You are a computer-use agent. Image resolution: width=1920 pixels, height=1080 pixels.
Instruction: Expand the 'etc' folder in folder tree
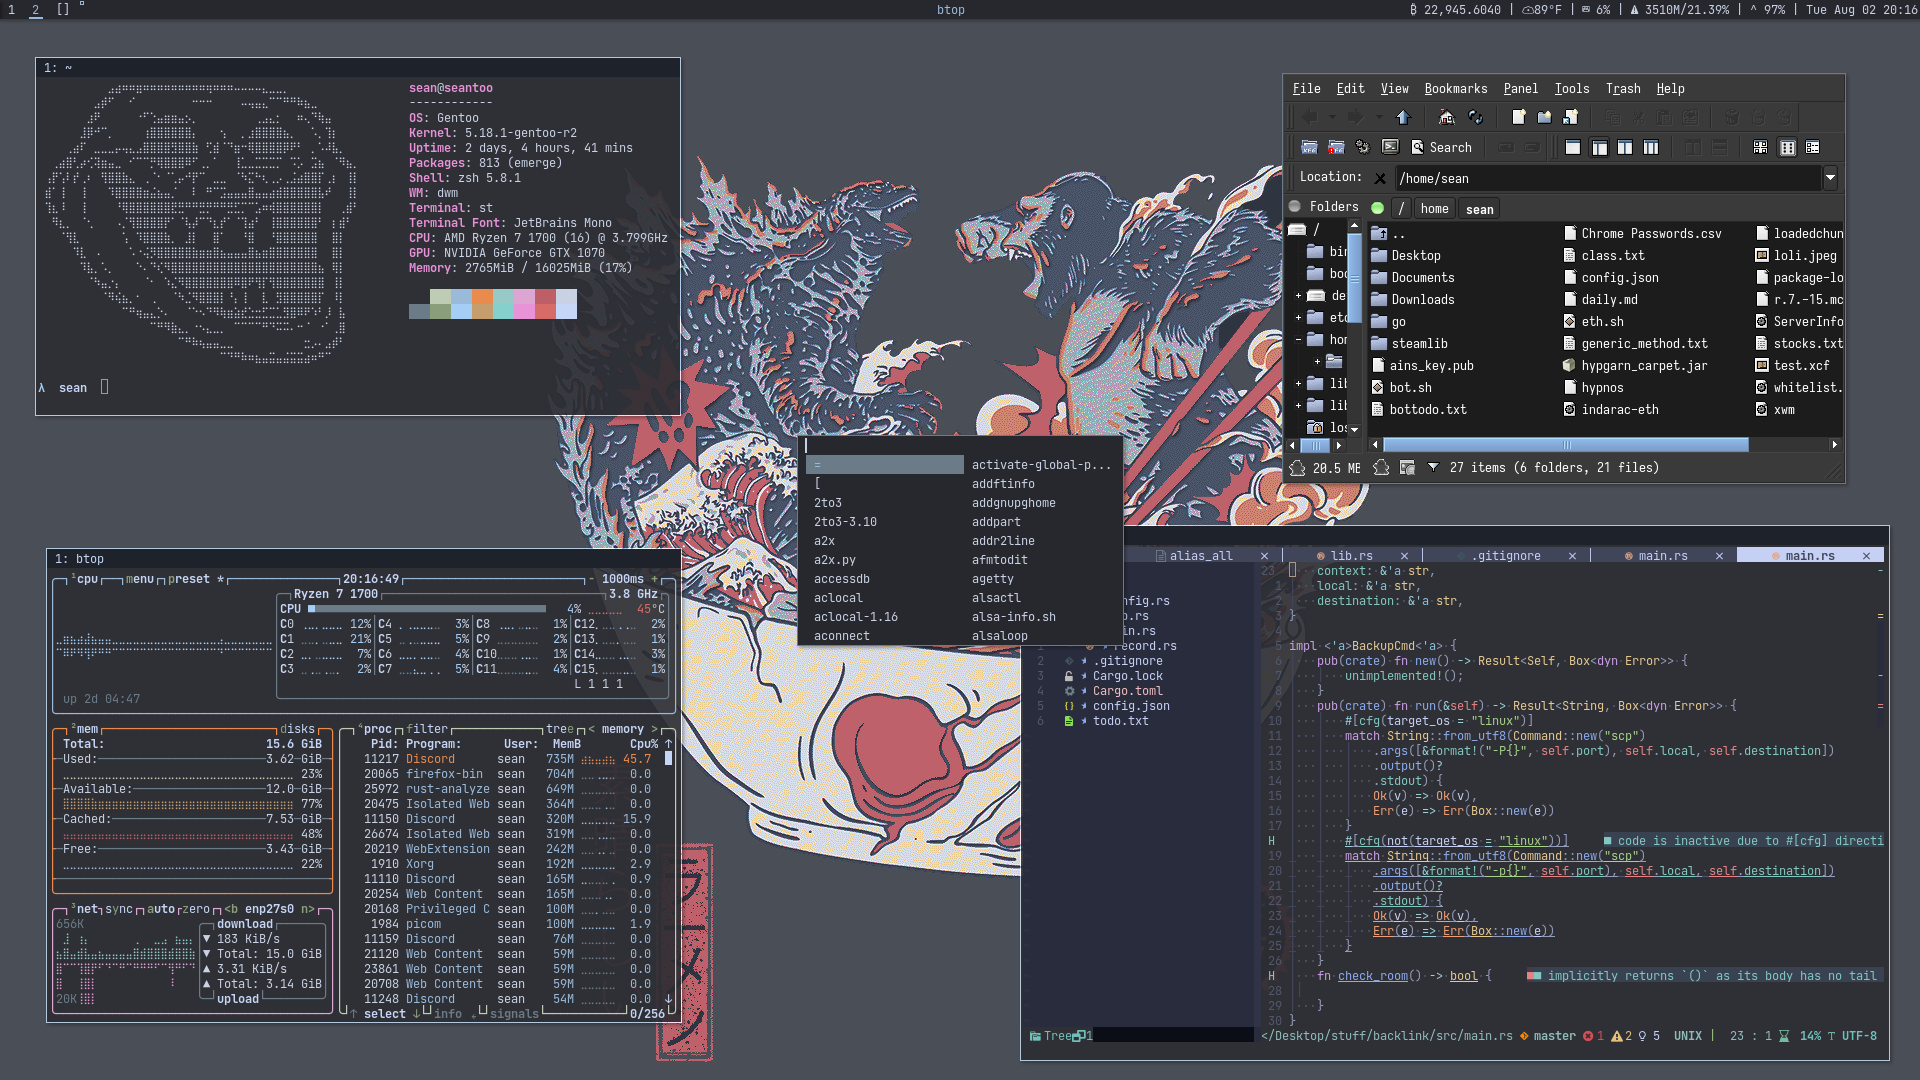pyautogui.click(x=1299, y=318)
